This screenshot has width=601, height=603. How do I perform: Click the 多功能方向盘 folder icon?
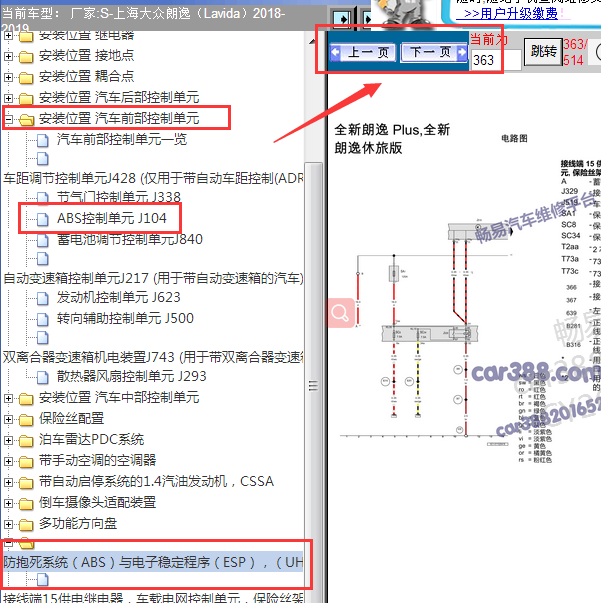pos(25,524)
